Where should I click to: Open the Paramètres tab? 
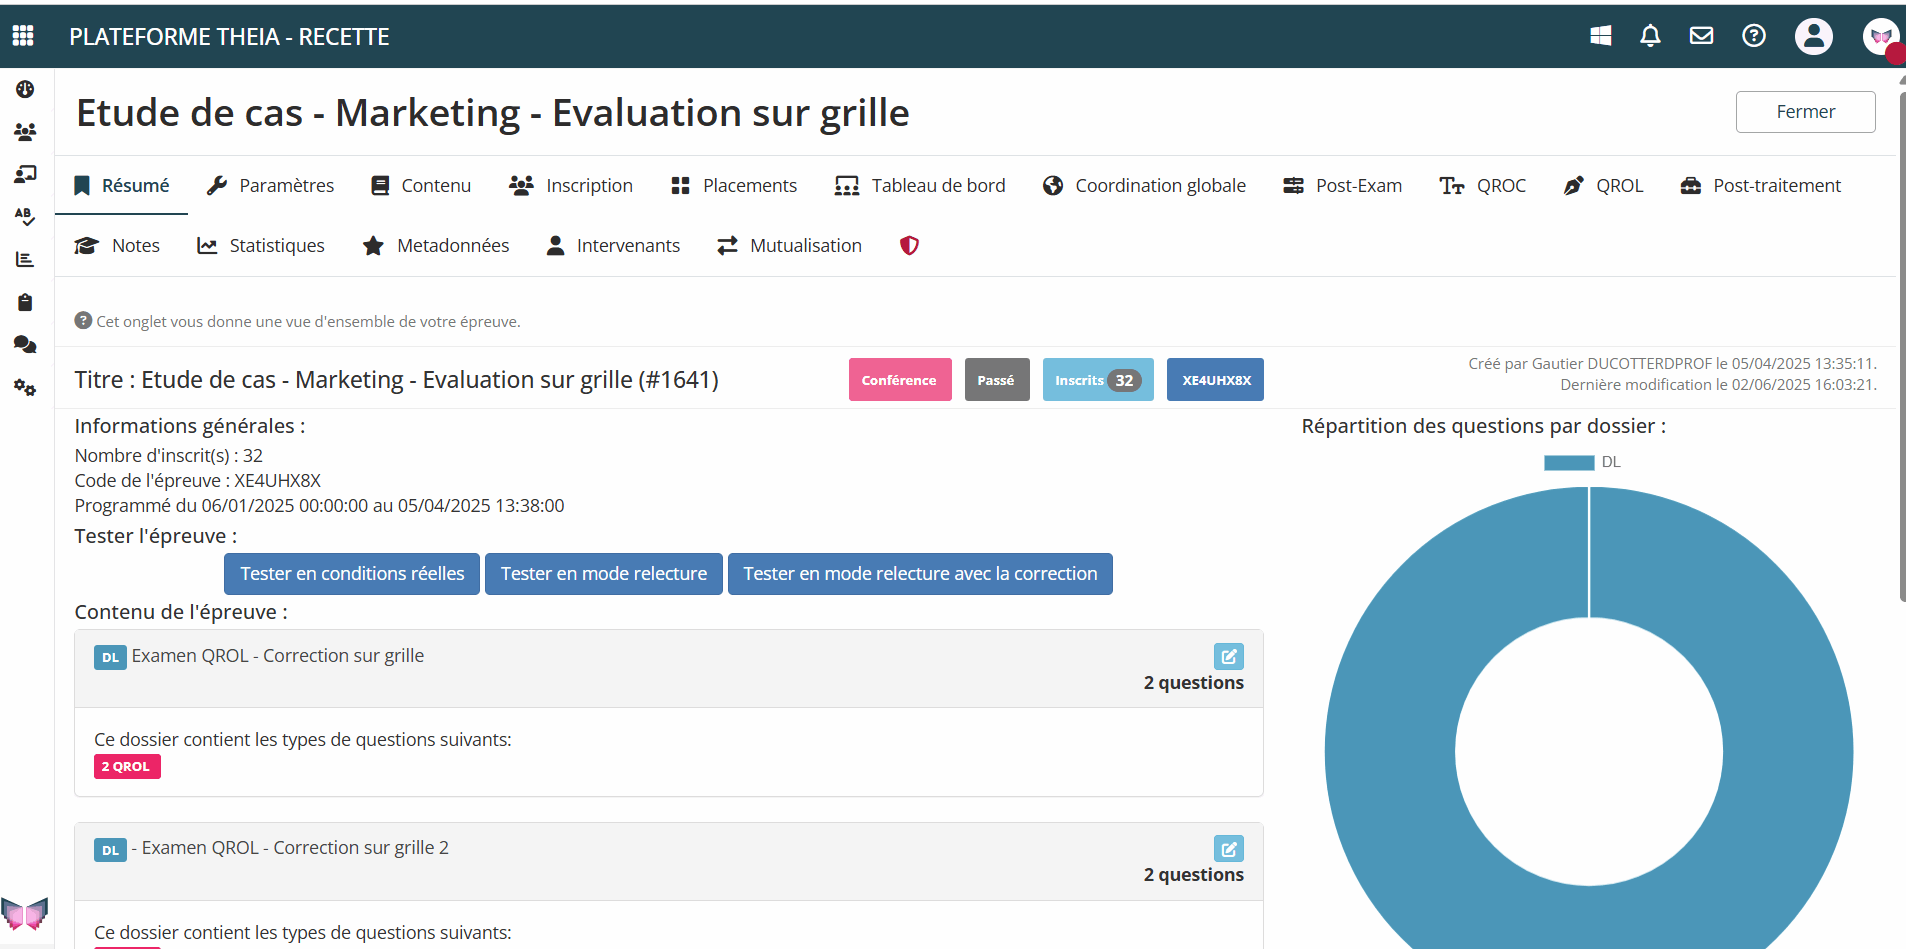[x=270, y=185]
